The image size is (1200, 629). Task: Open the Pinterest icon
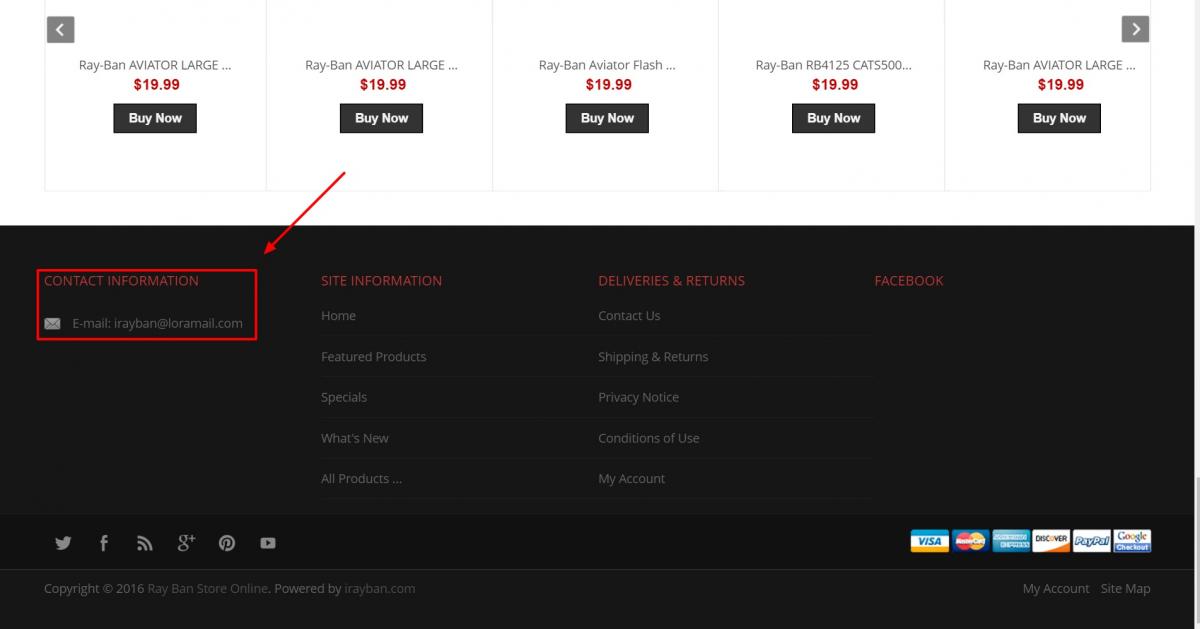click(227, 543)
